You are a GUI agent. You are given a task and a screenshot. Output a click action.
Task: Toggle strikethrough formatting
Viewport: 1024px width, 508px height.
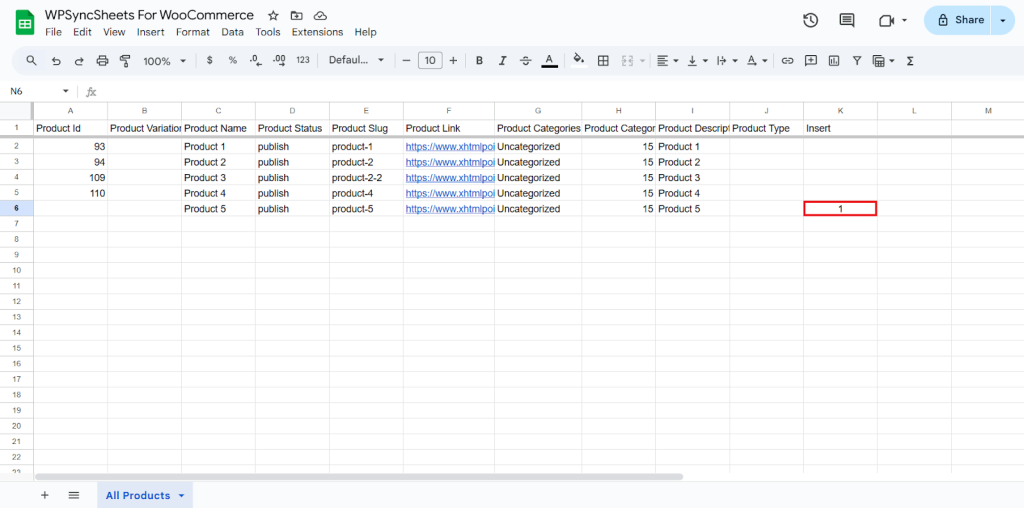(x=526, y=61)
